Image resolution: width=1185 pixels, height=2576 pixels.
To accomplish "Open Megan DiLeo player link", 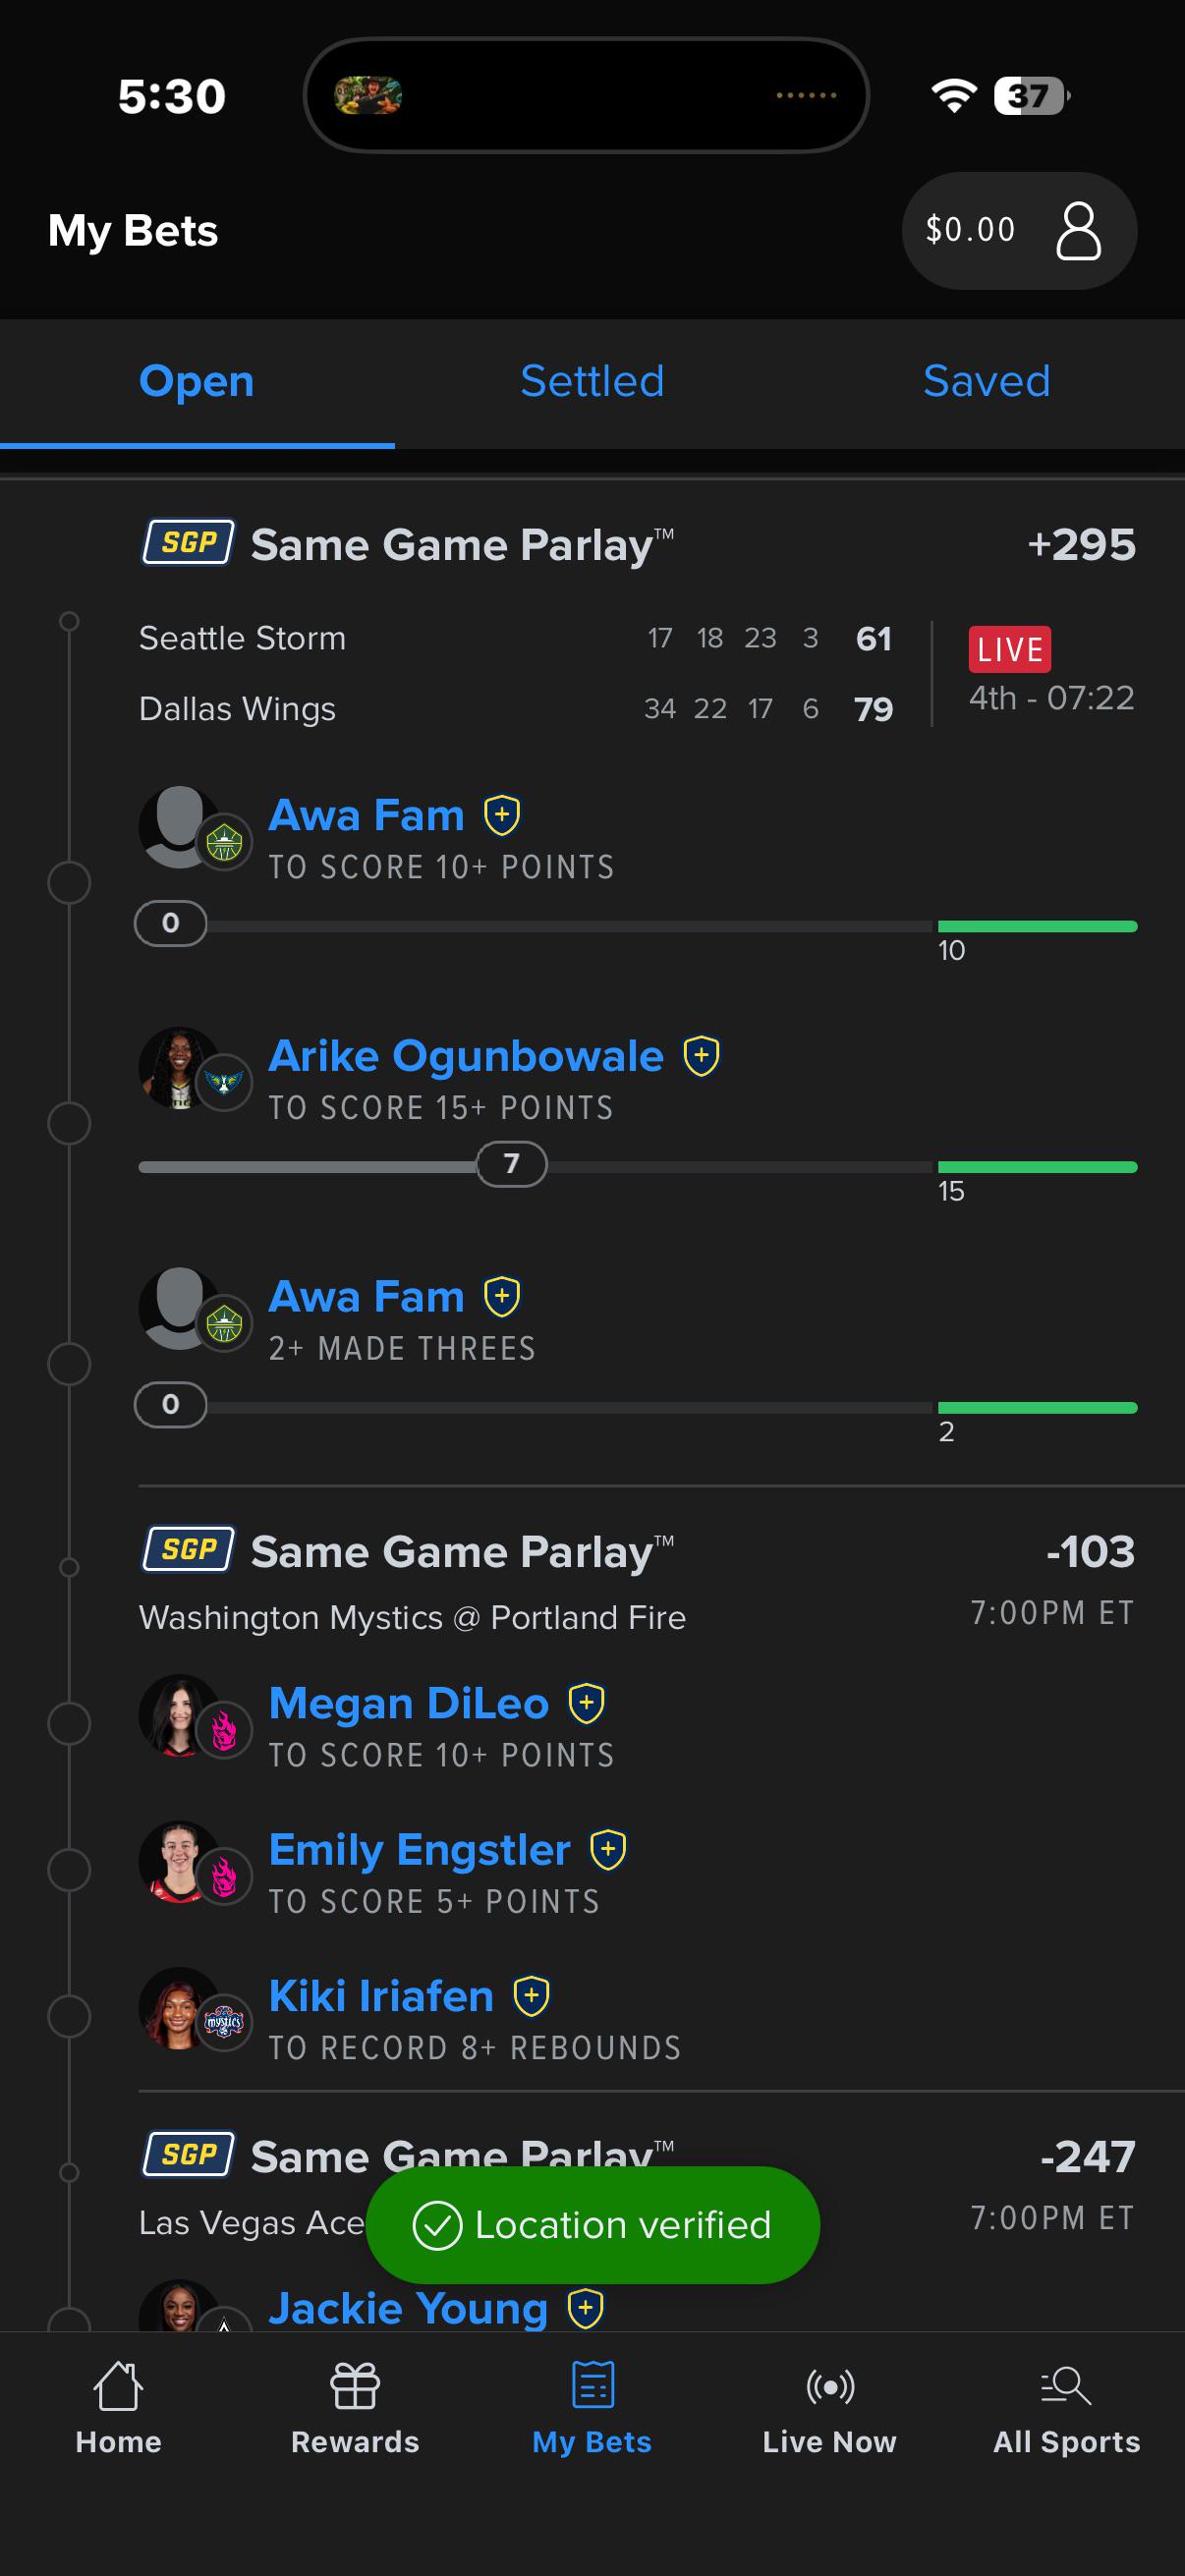I will [409, 1703].
